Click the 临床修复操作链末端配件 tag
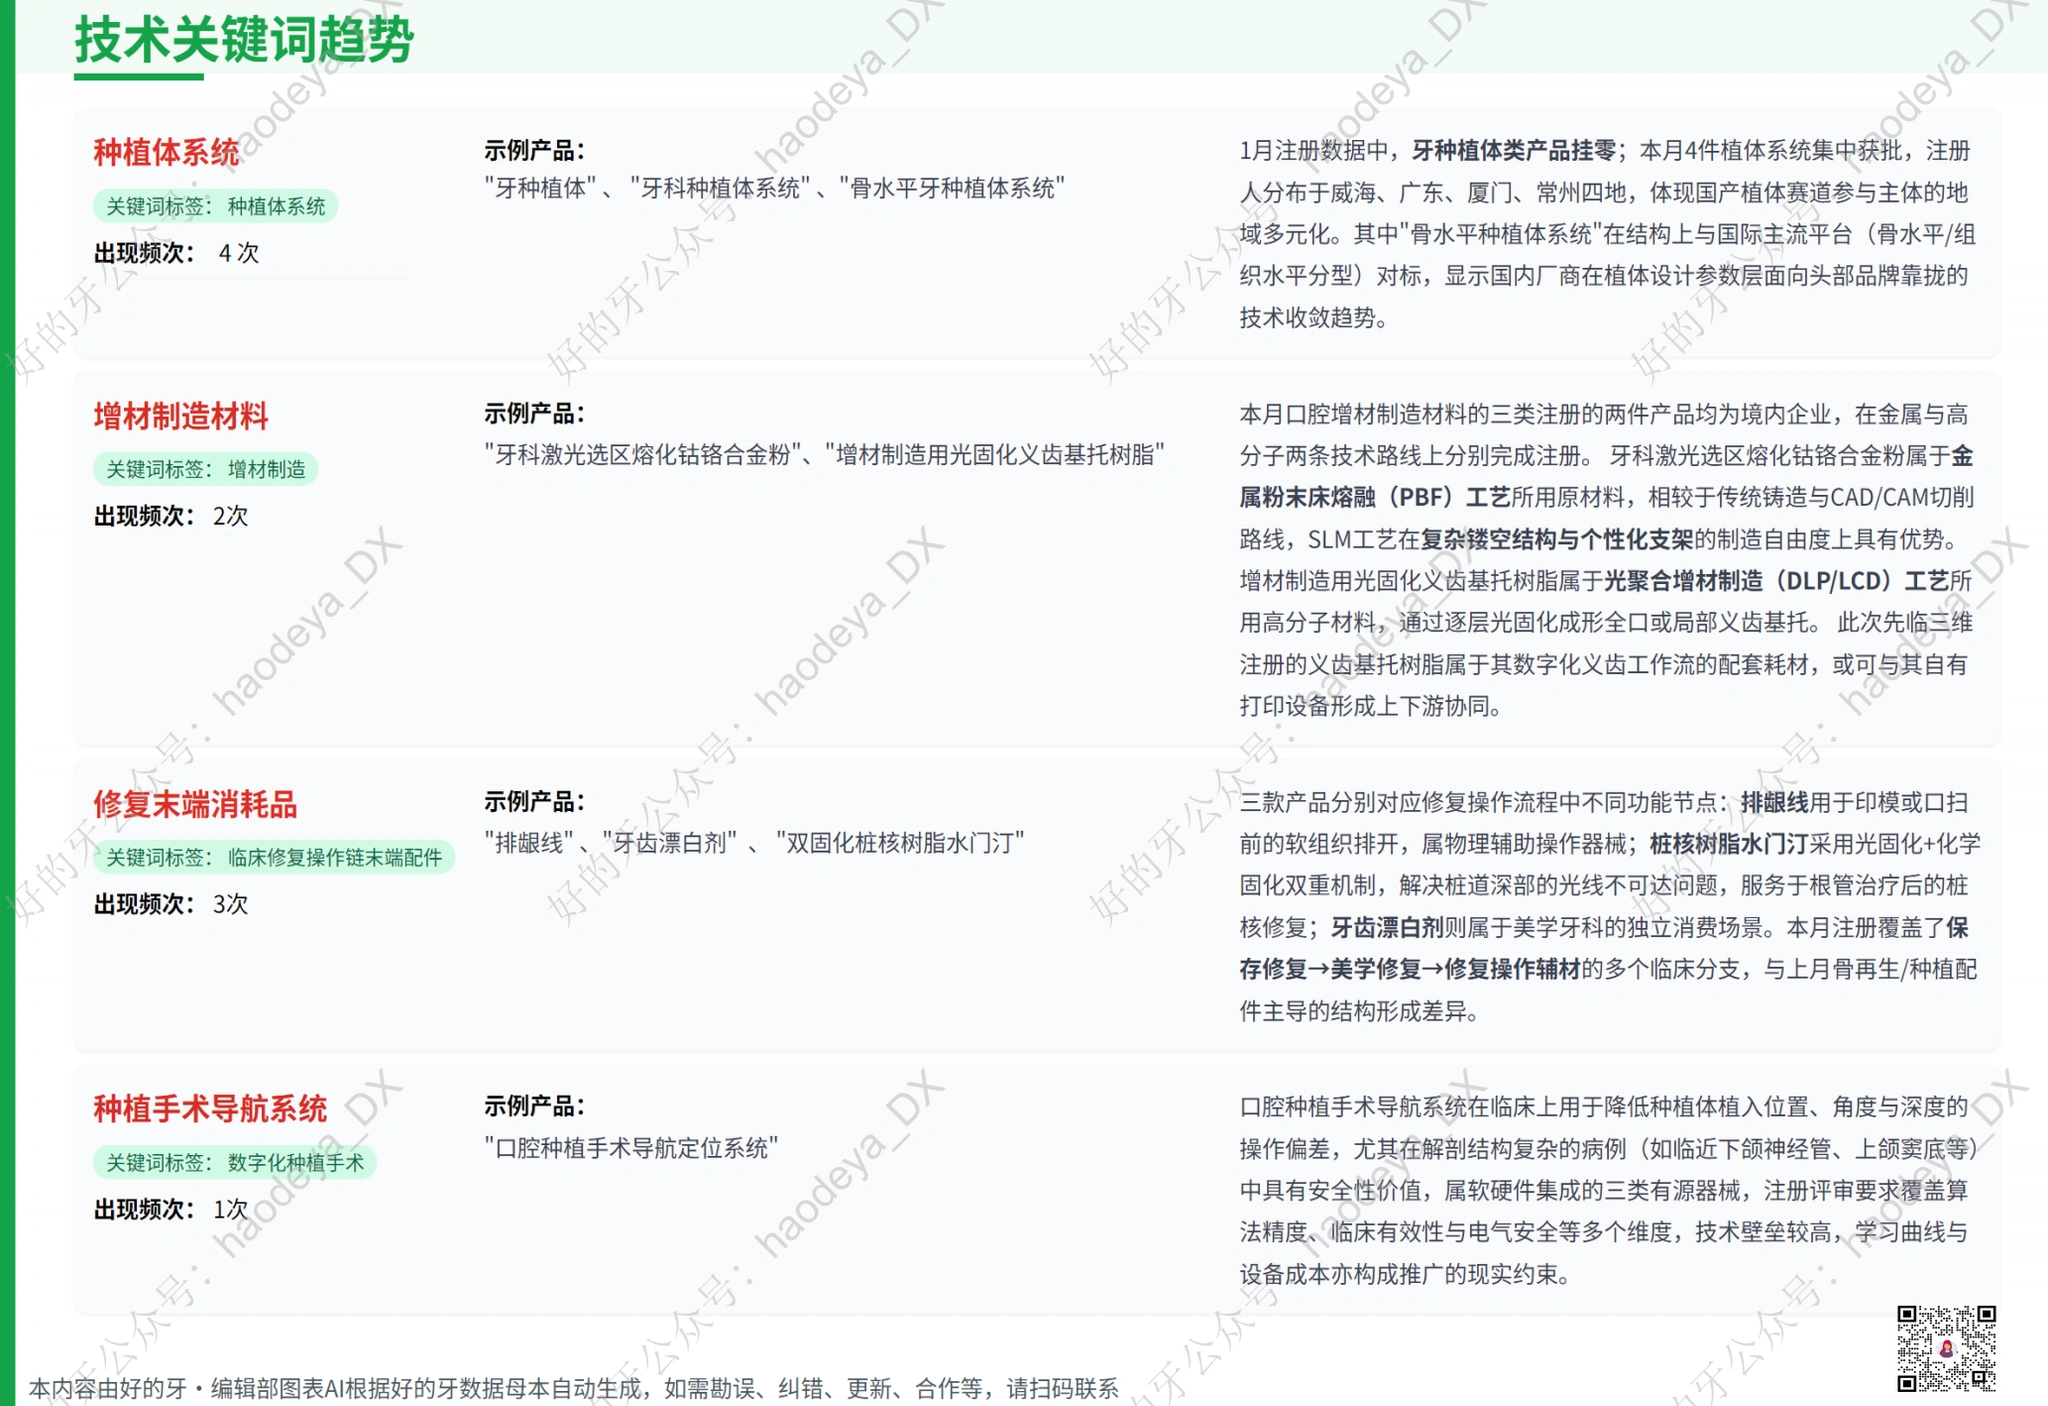Viewport: 2048px width, 1406px height. click(x=273, y=857)
